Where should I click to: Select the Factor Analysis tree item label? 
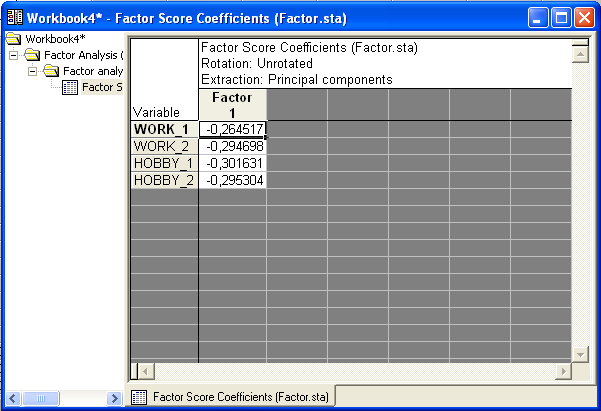pyautogui.click(x=83, y=55)
